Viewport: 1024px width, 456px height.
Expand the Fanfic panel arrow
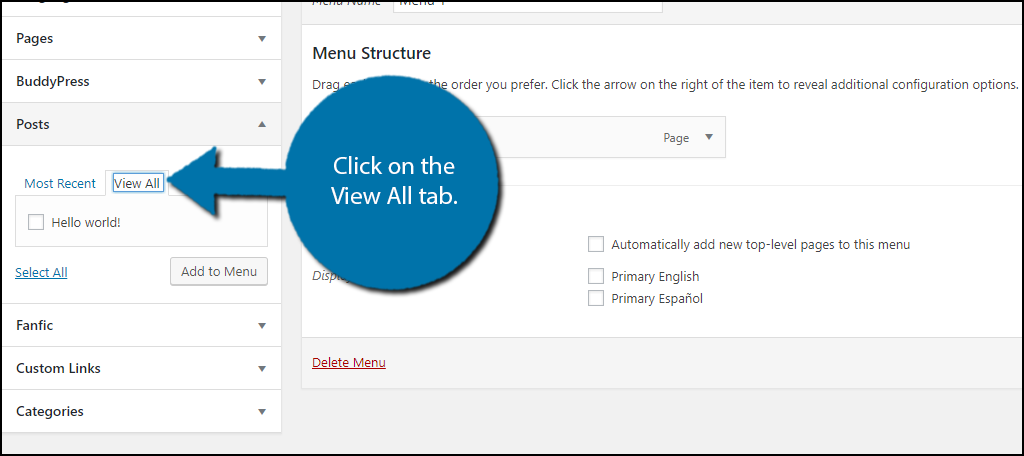[x=262, y=326]
